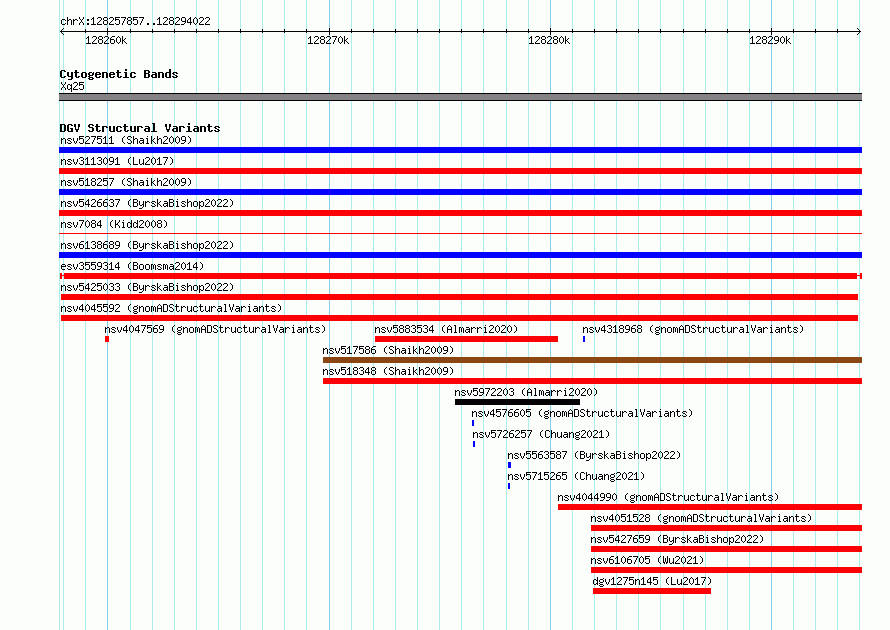Select the blue bar for nsv6138689
The width and height of the screenshot is (890, 630).
coord(460,255)
